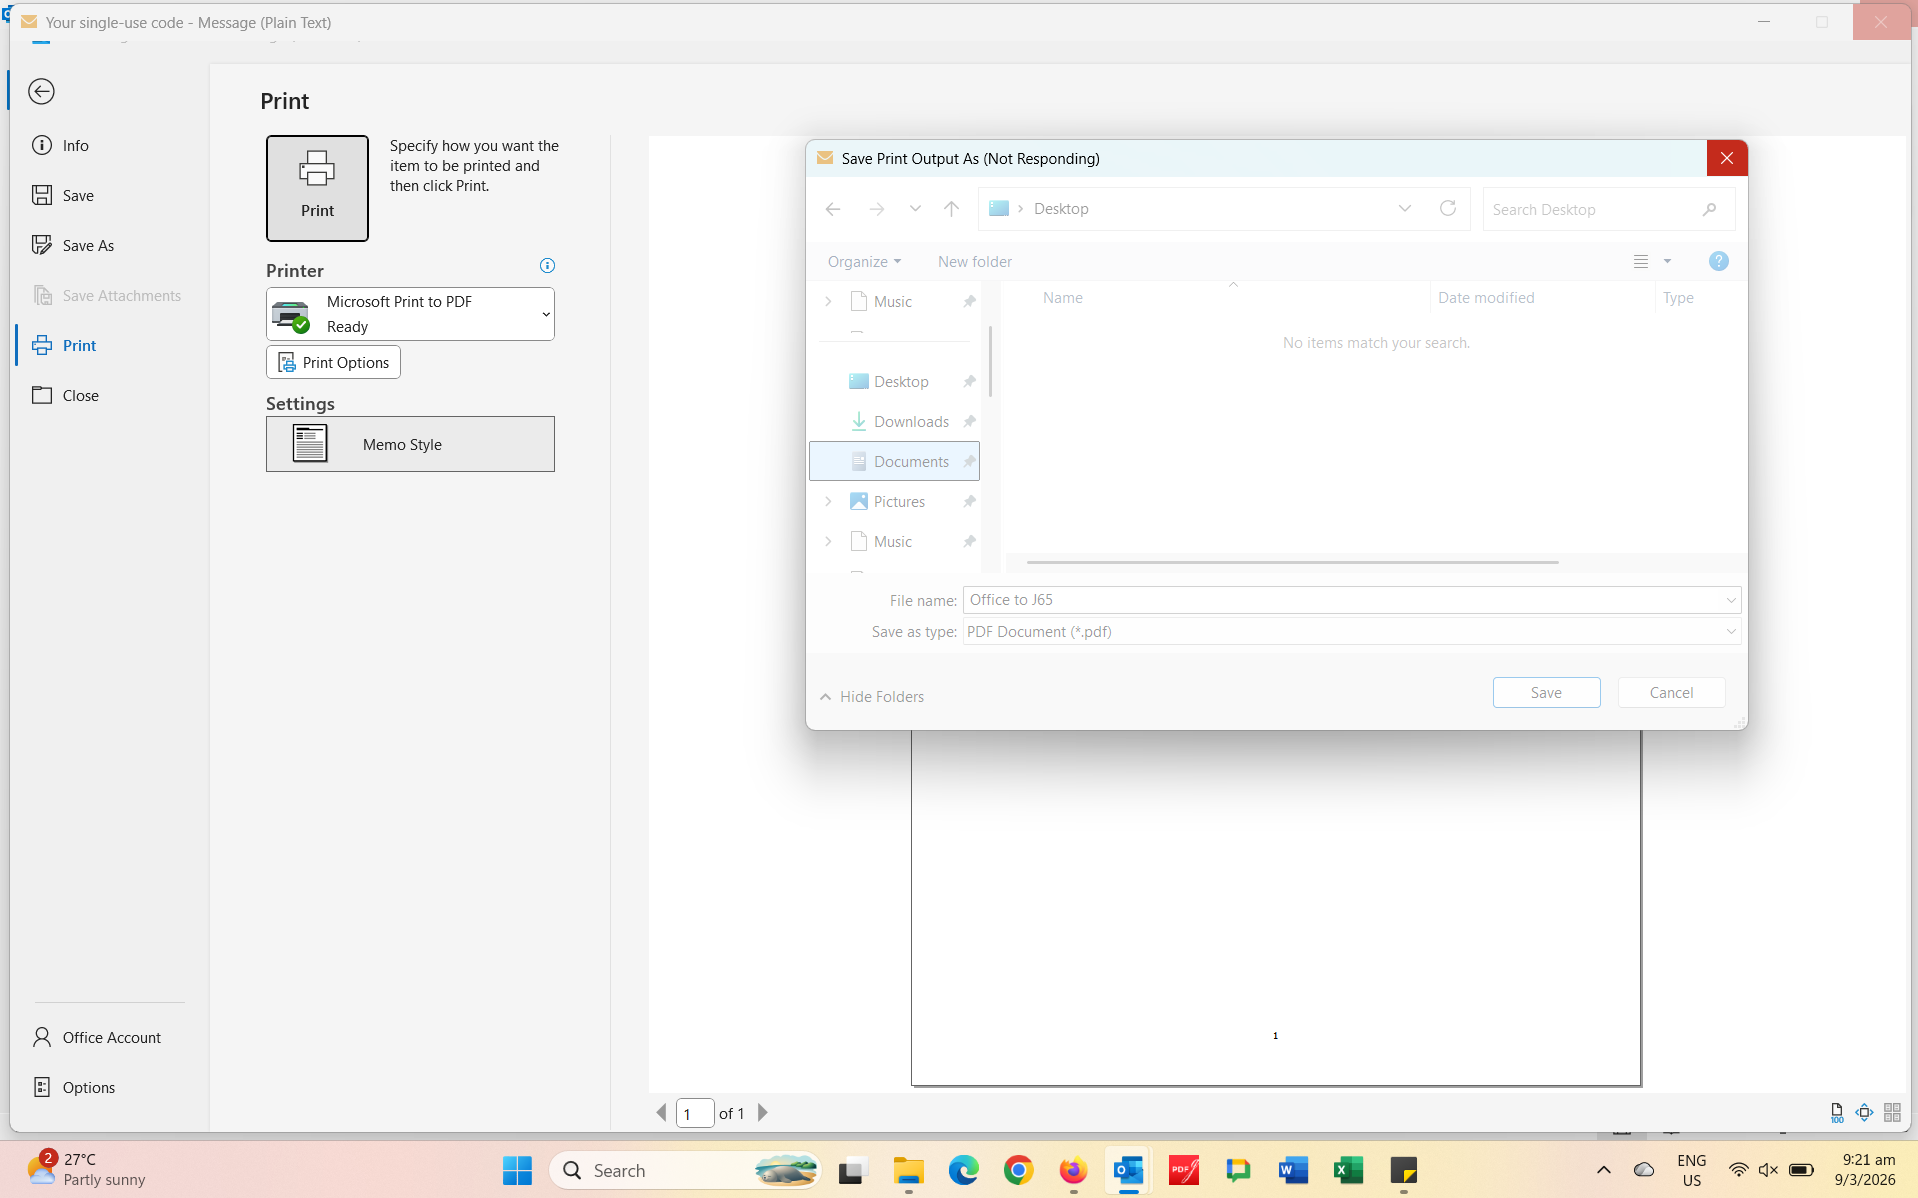This screenshot has height=1198, width=1918.
Task: Open Google Chrome from taskbar
Action: [1018, 1170]
